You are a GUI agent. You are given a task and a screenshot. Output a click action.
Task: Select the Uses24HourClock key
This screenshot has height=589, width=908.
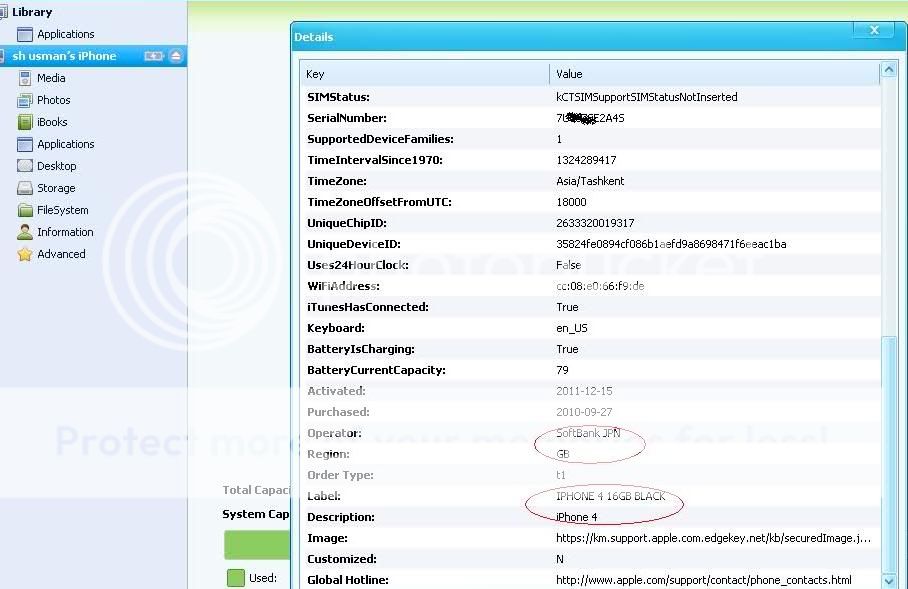click(x=358, y=265)
